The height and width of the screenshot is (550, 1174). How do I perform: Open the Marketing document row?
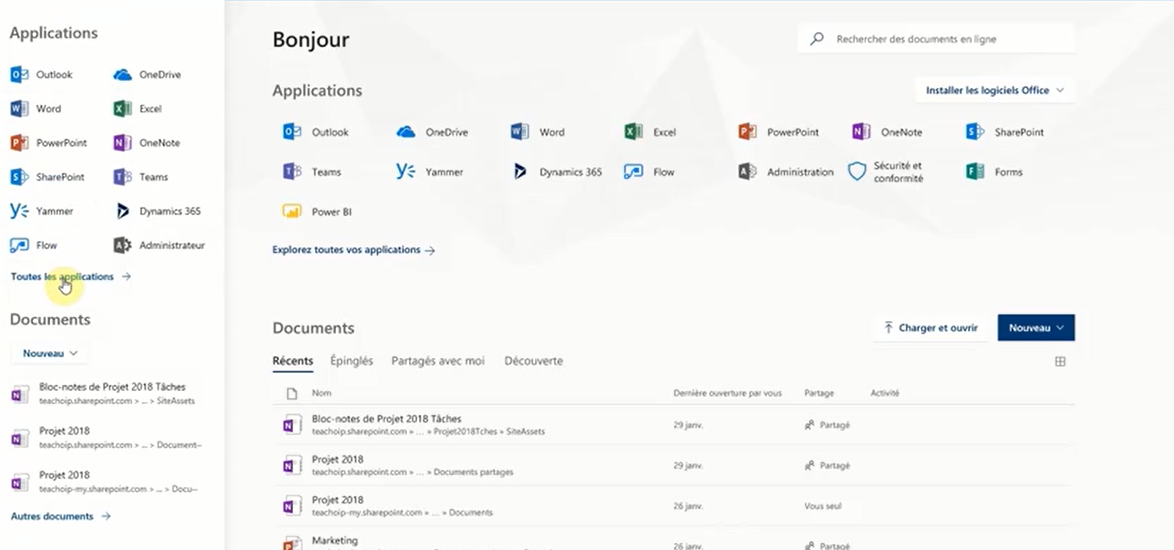click(x=674, y=540)
